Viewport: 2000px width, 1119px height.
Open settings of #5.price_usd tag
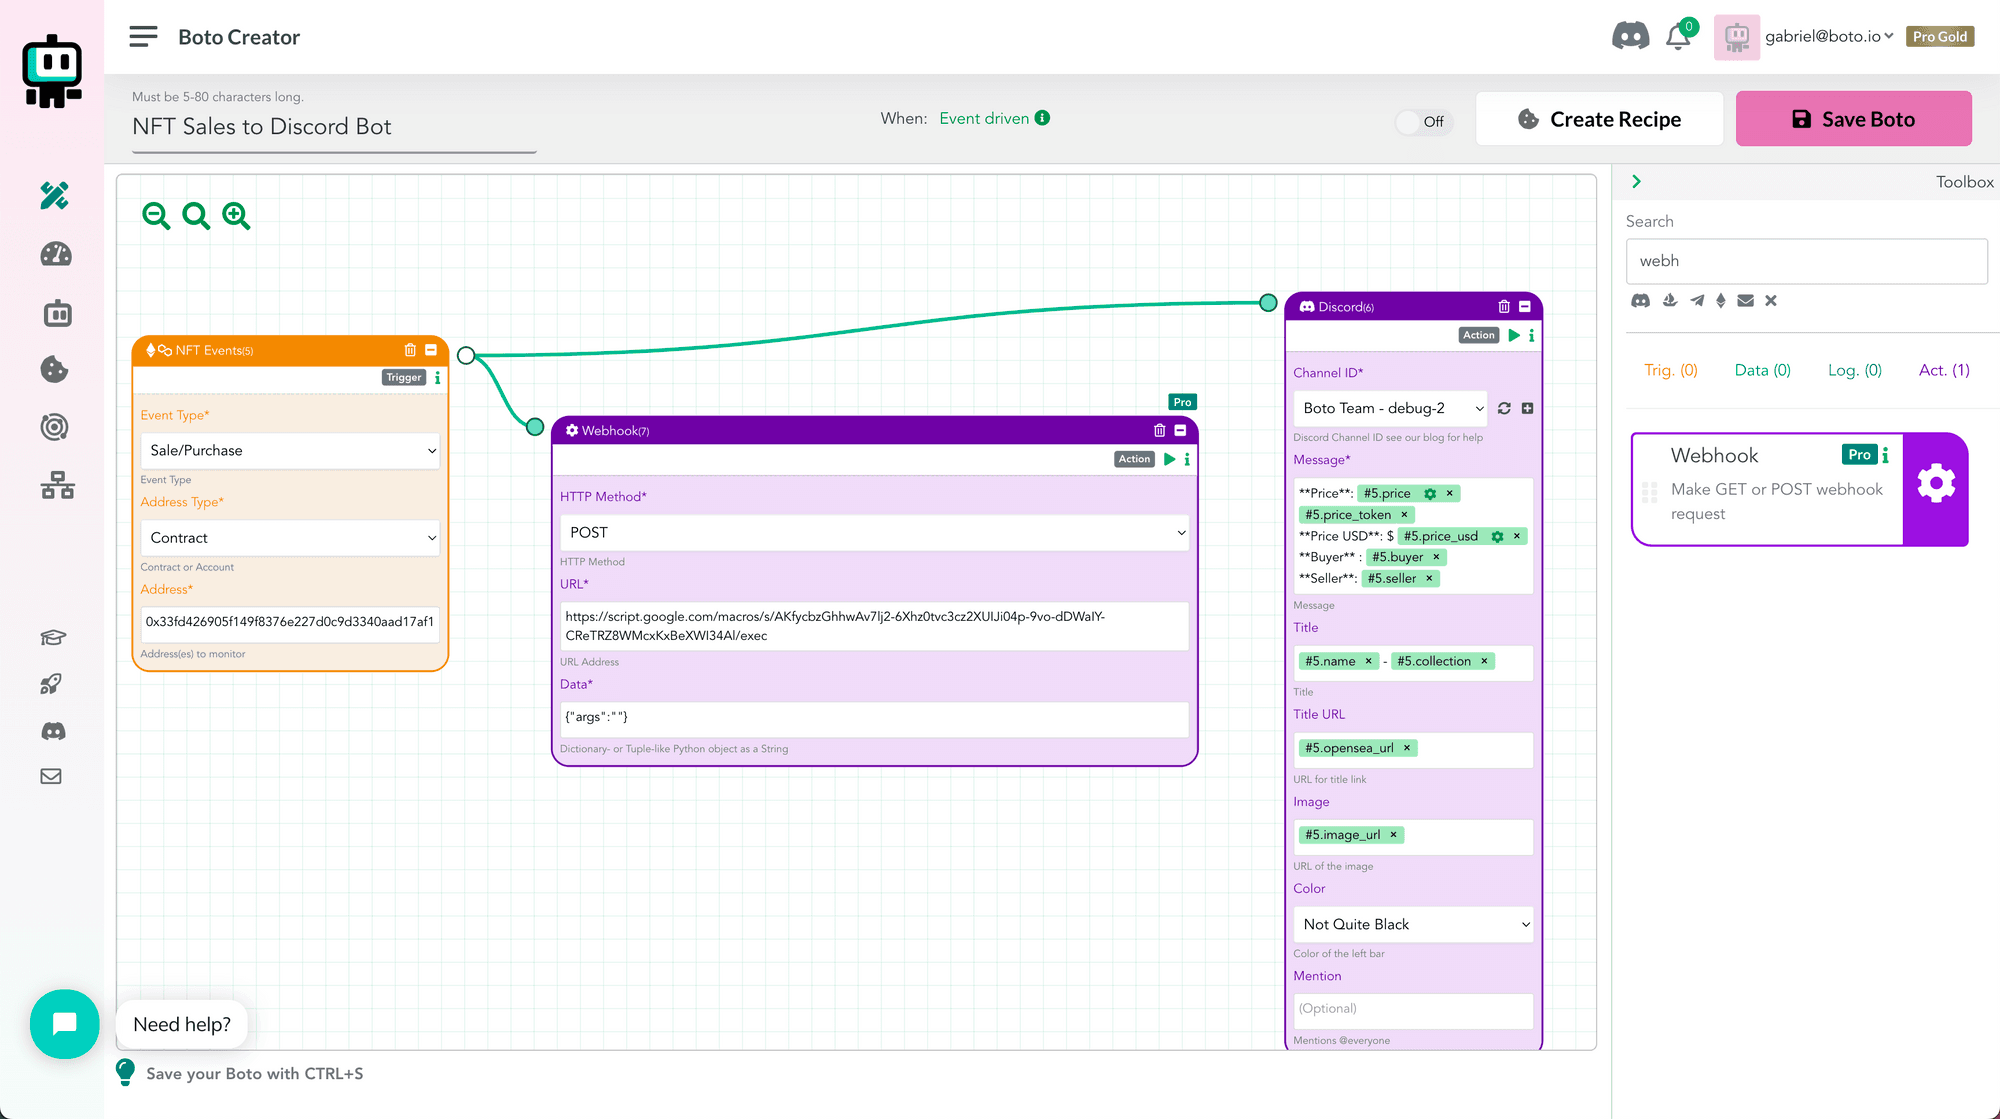pyautogui.click(x=1497, y=537)
